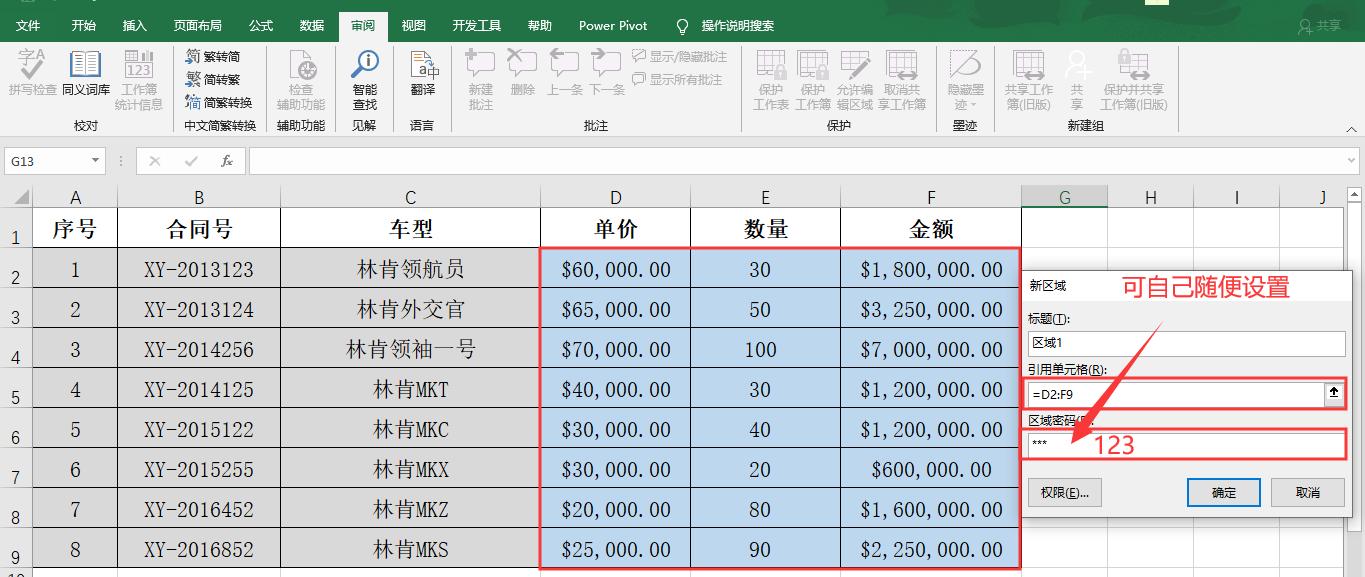Open the 同义词库 thesaurus pane
1365x577 pixels.
pos(85,75)
